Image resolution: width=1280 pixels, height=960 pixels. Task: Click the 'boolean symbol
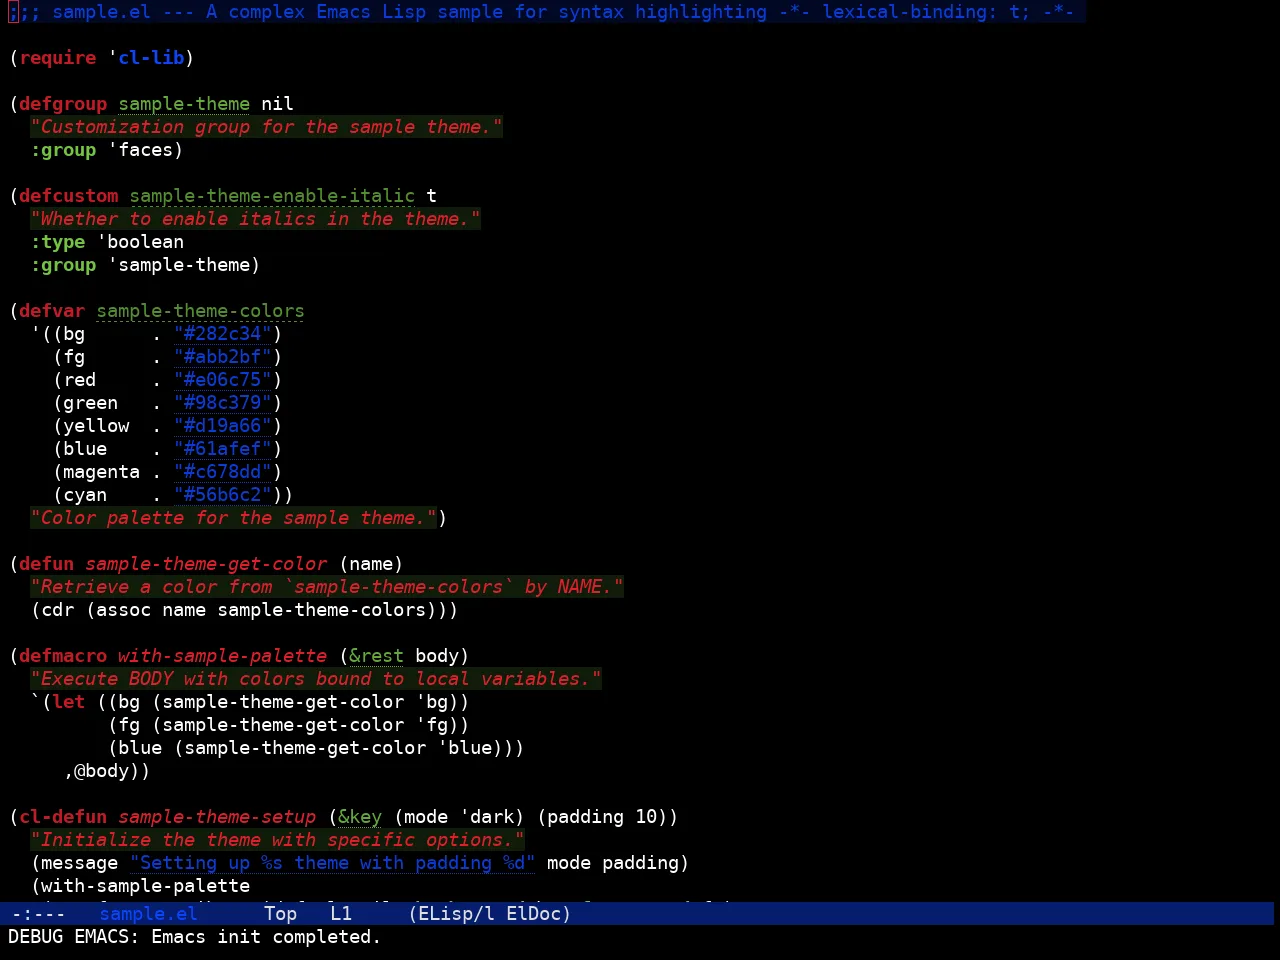(x=140, y=241)
